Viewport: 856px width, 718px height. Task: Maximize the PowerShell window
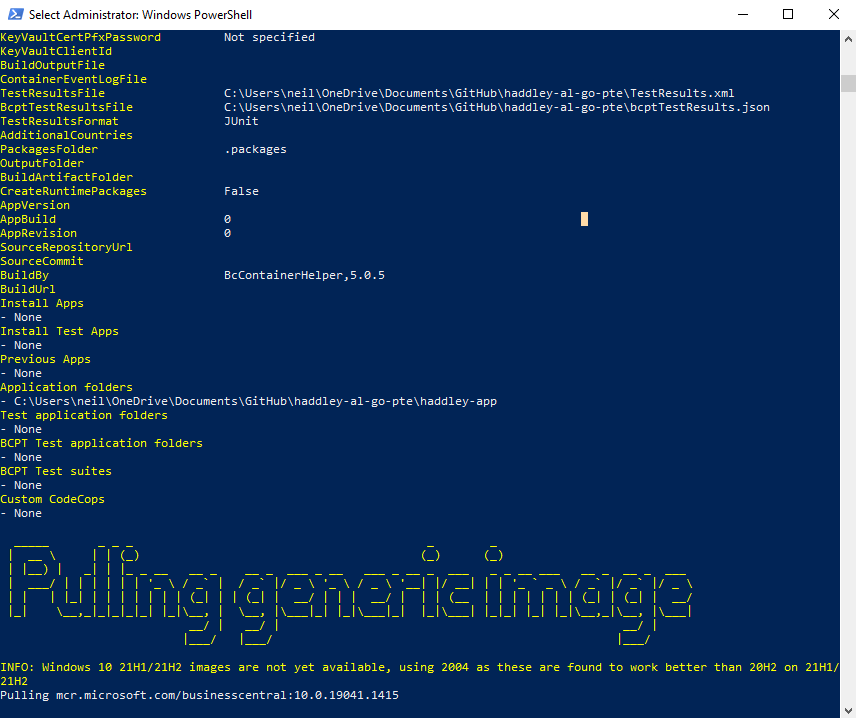(x=788, y=14)
